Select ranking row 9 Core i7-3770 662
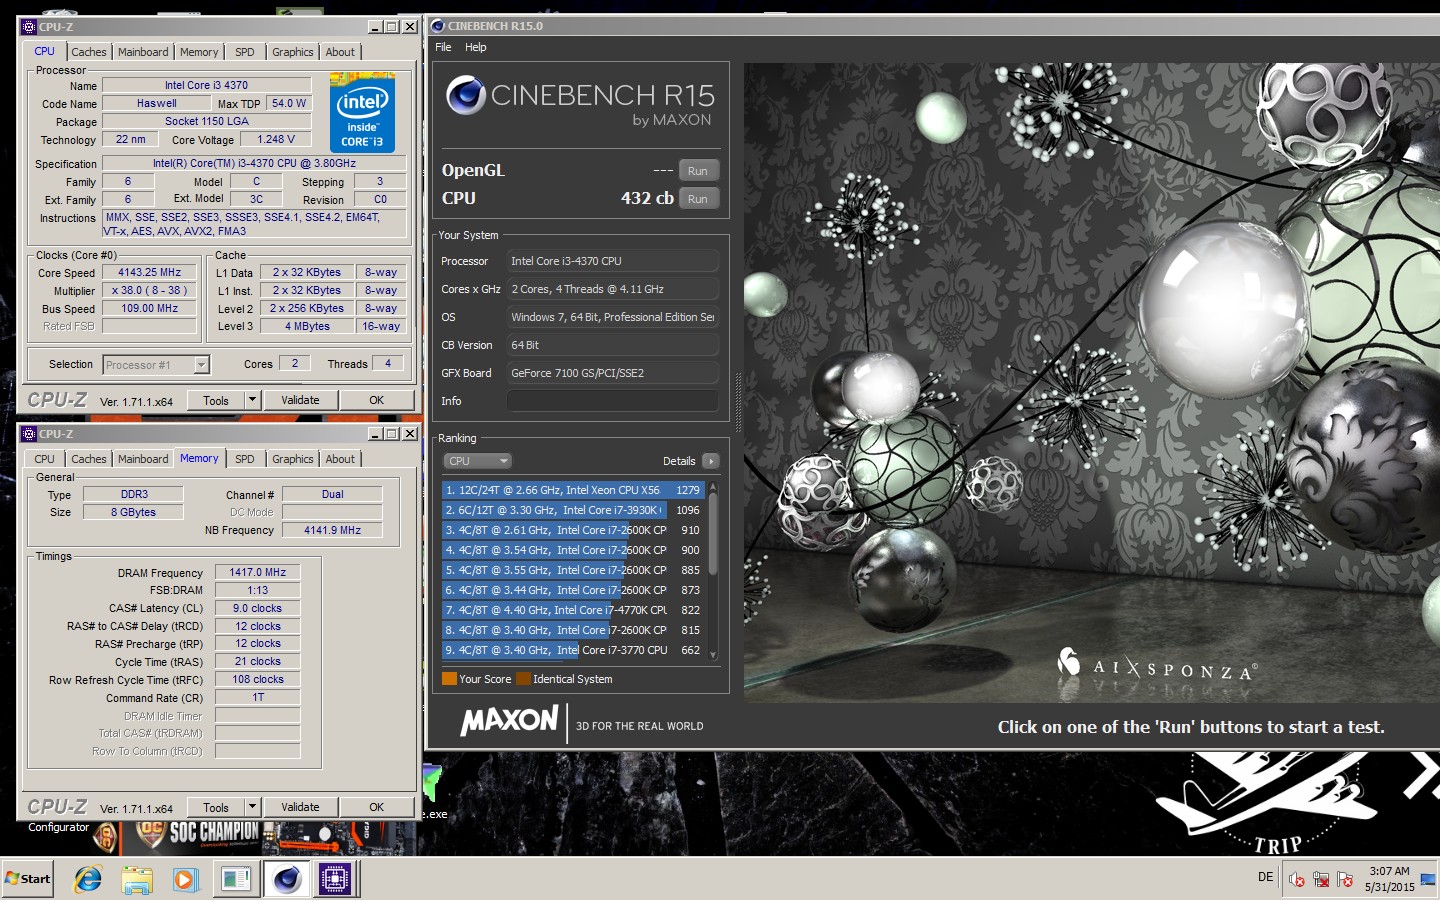The width and height of the screenshot is (1440, 900). [x=574, y=650]
